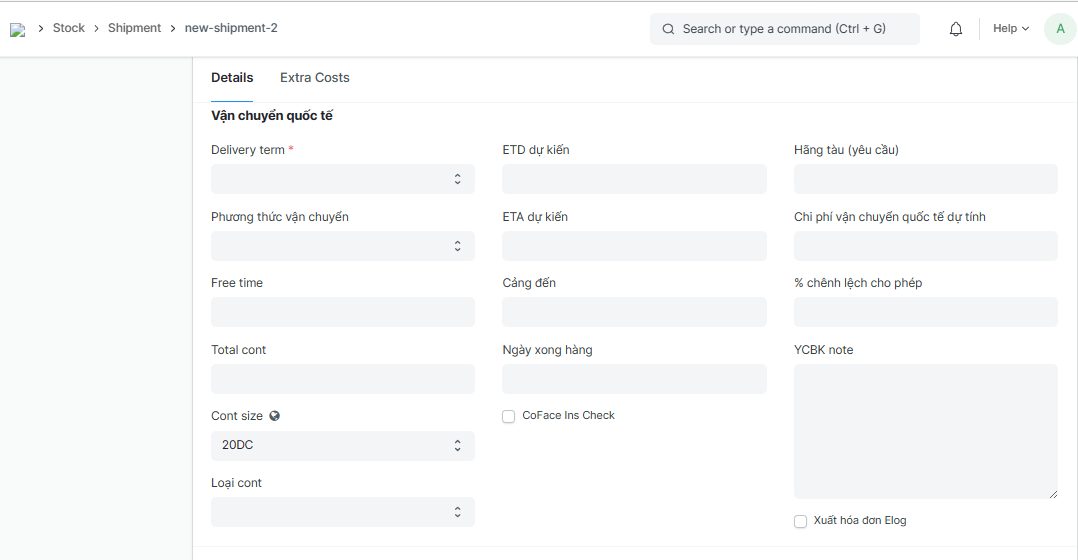Screen dimensions: 1078x560
Task: Click the globe icon beside Cont size
Action: tap(275, 416)
